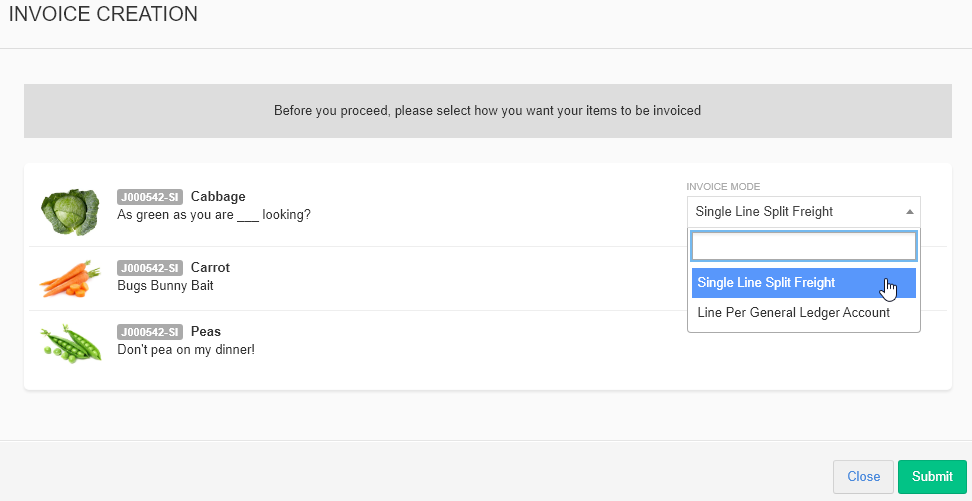The width and height of the screenshot is (972, 501).
Task: Click the J000542-SI badge beside Carrot
Action: tap(150, 268)
